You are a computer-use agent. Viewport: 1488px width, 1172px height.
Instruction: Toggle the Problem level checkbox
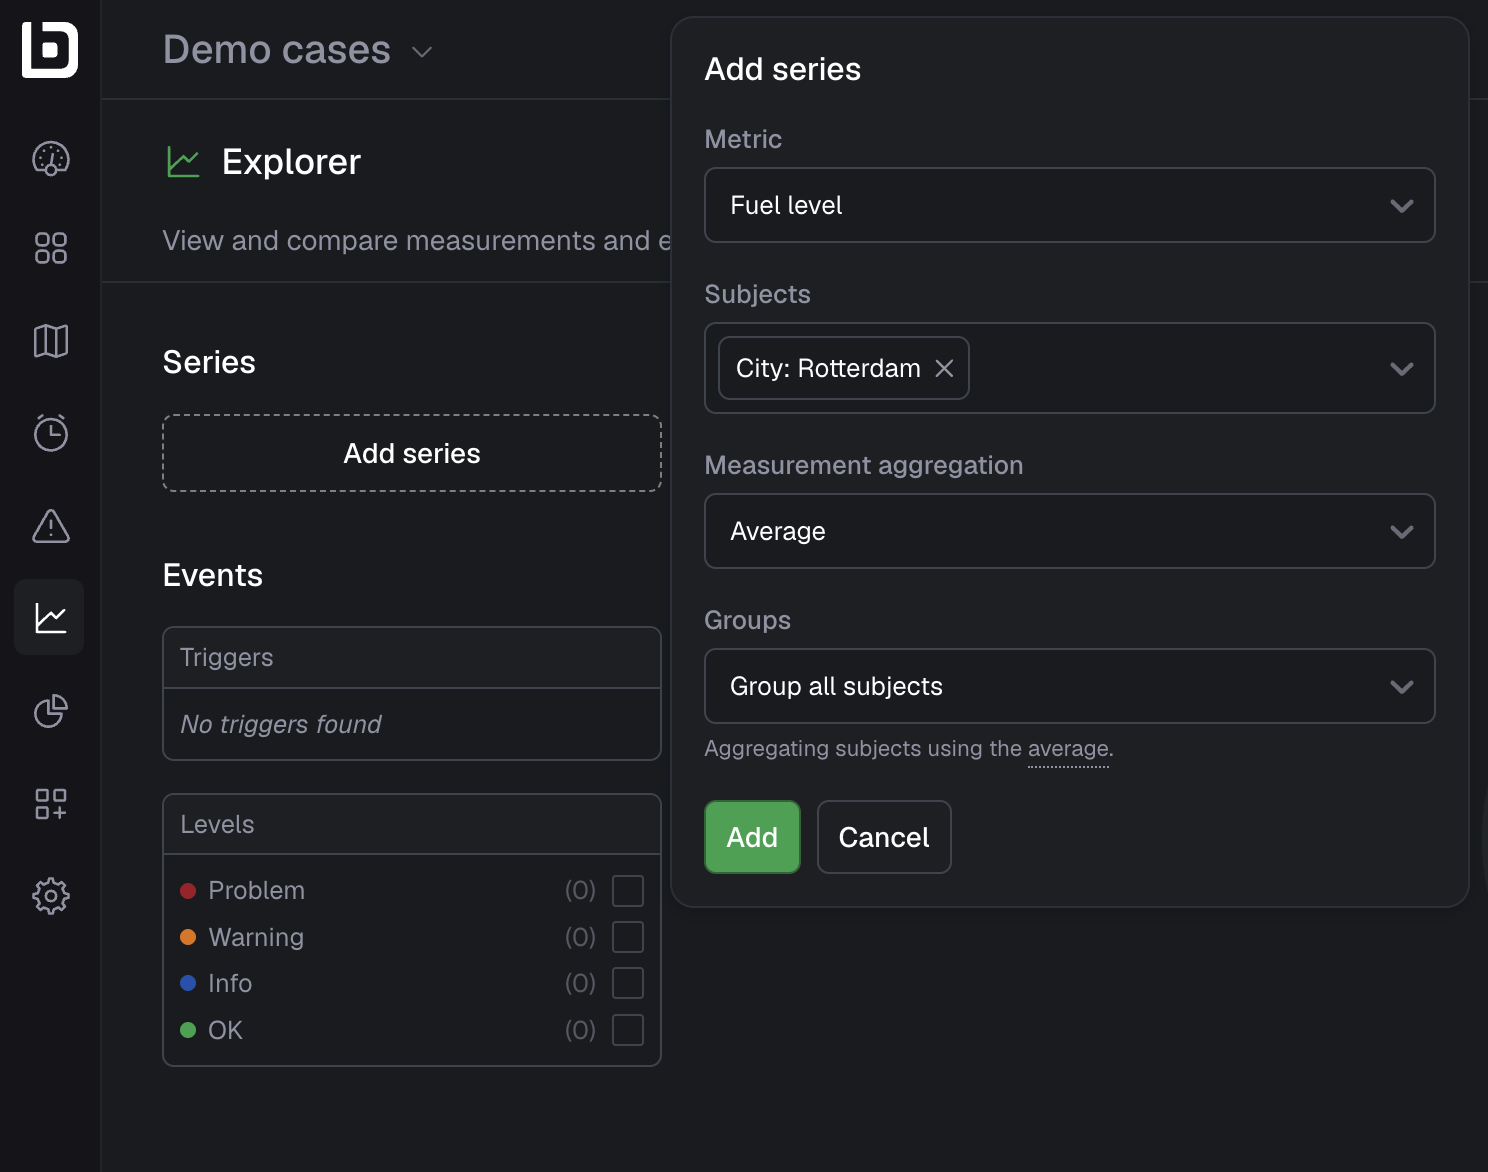pyautogui.click(x=628, y=890)
